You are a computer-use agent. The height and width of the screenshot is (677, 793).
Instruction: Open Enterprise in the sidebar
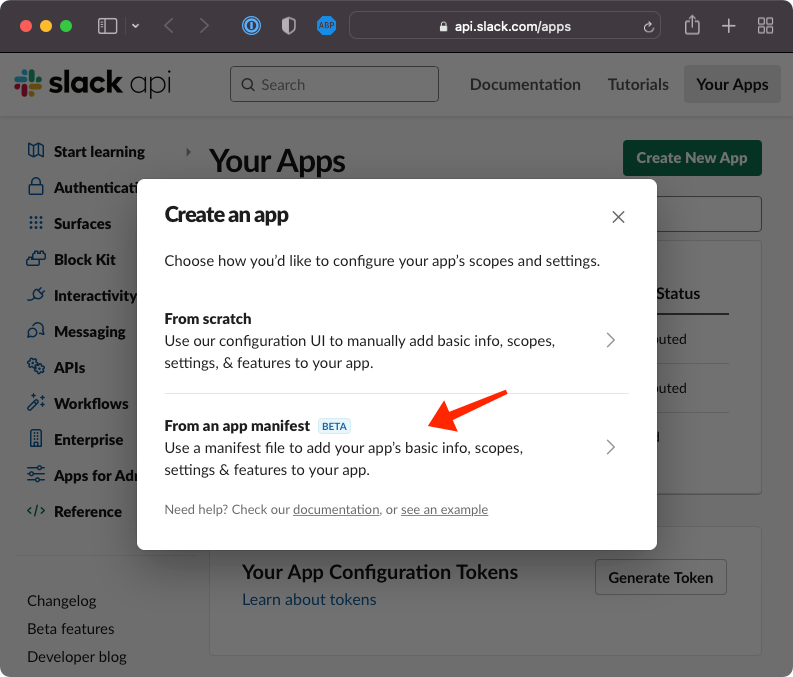pyautogui.click(x=89, y=439)
